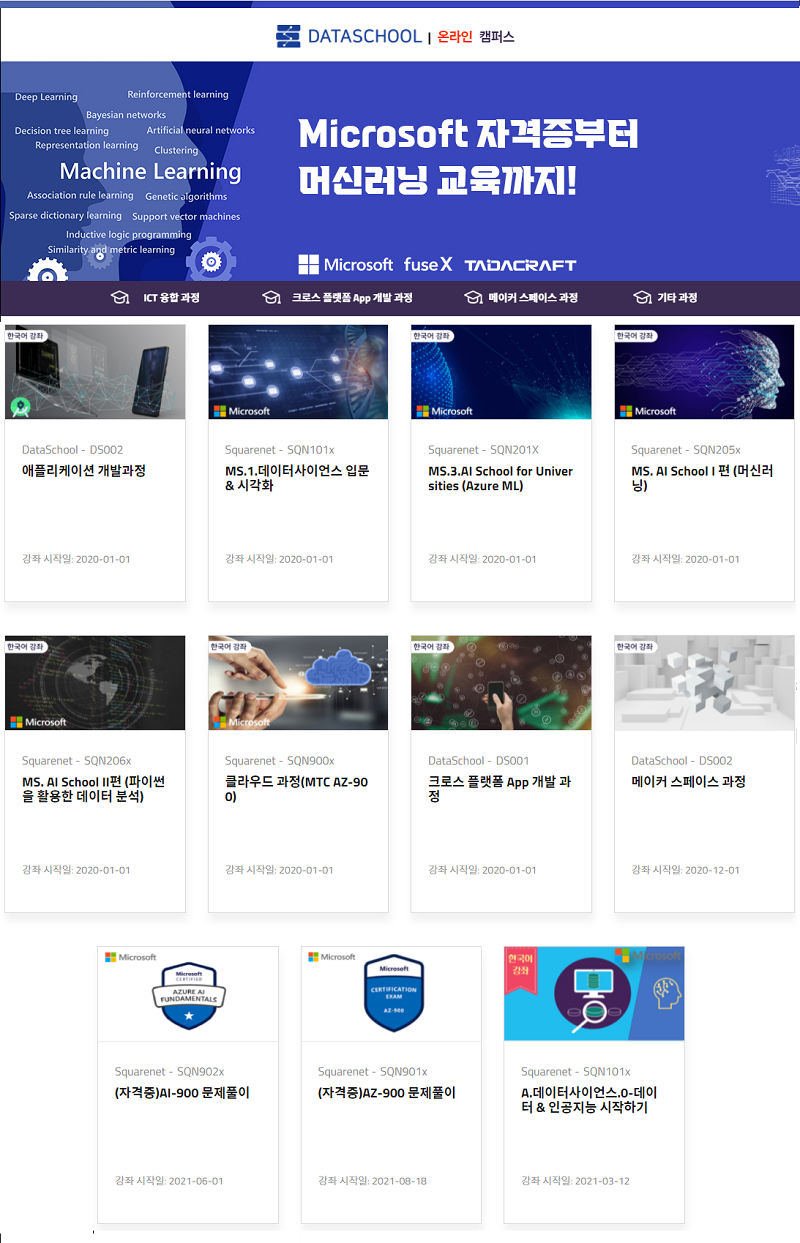Open 크로스 플랫폼 App 개발 과정 menu
Image resolution: width=800 pixels, height=1243 pixels.
(352, 297)
